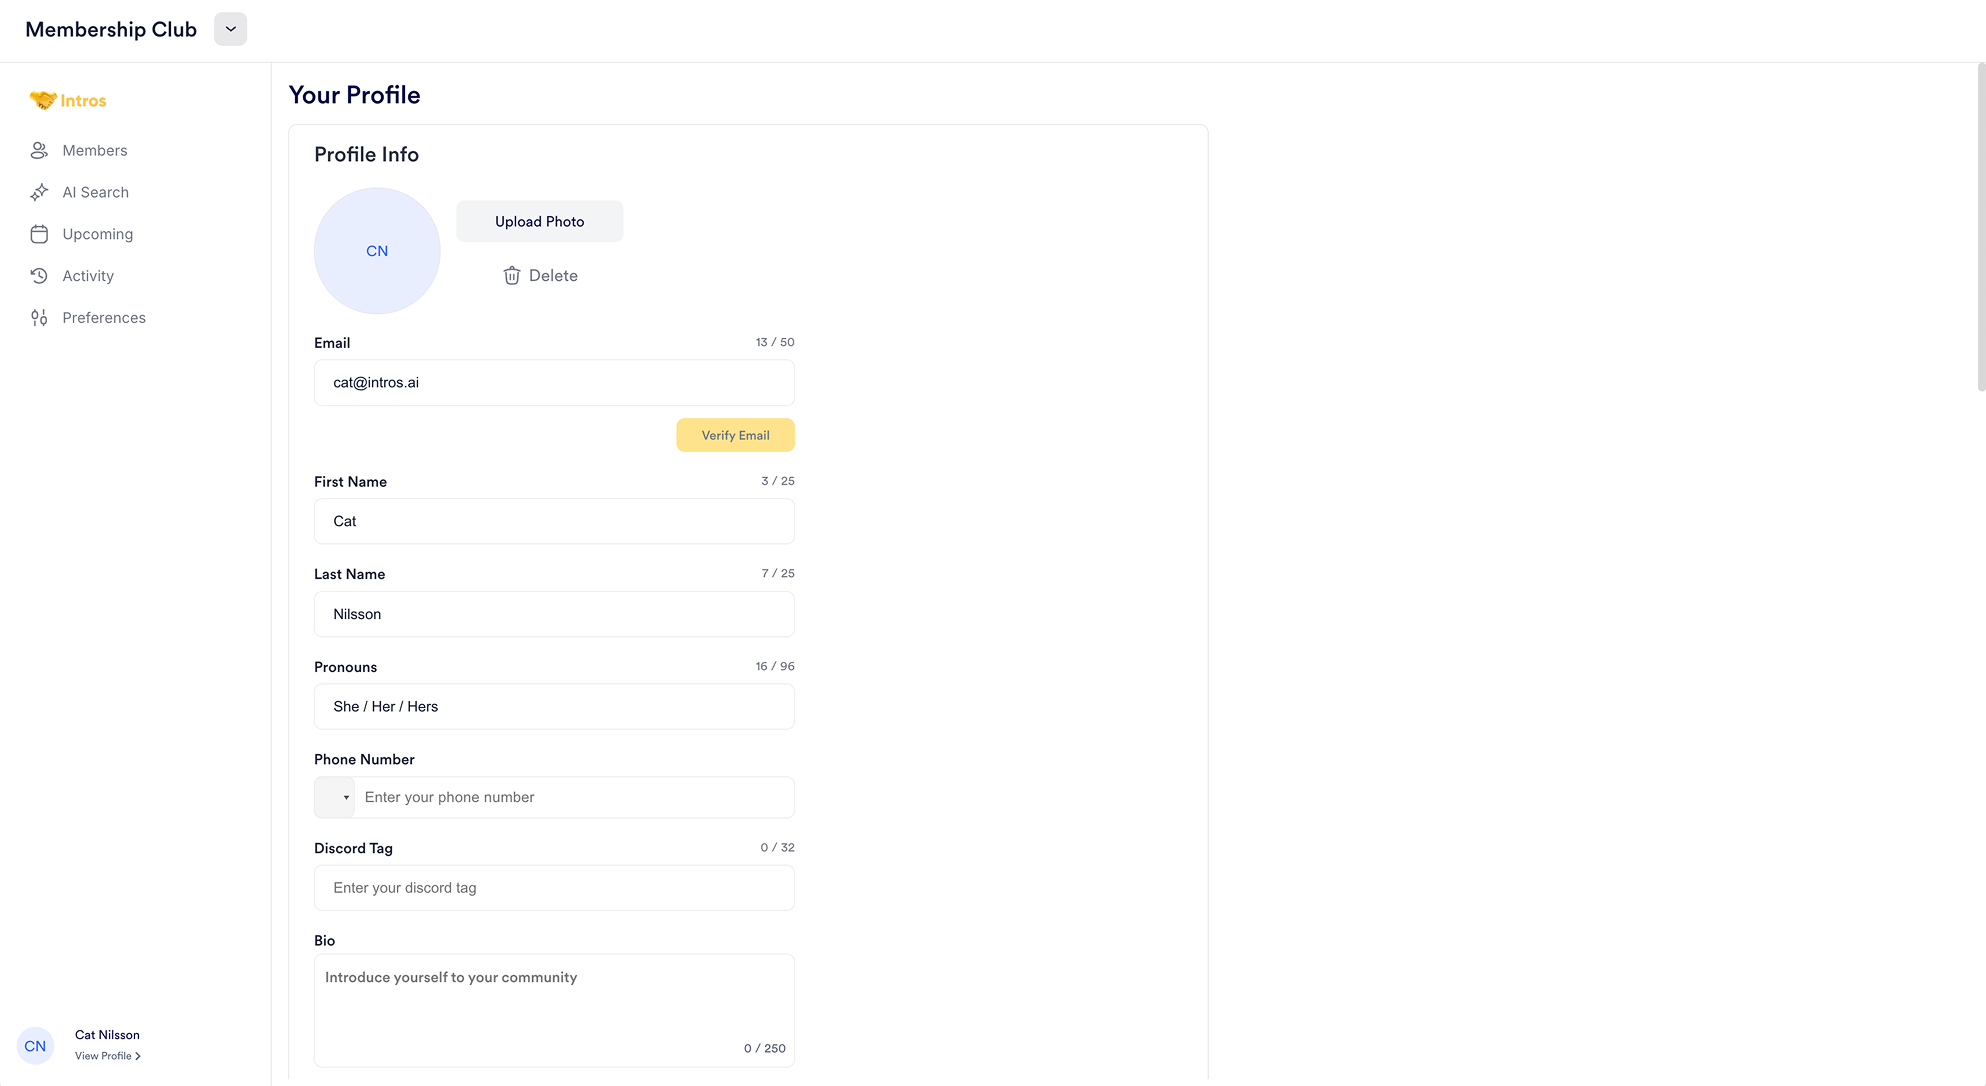This screenshot has width=1986, height=1086.
Task: Click the large CN profile photo circle
Action: pyautogui.click(x=377, y=251)
